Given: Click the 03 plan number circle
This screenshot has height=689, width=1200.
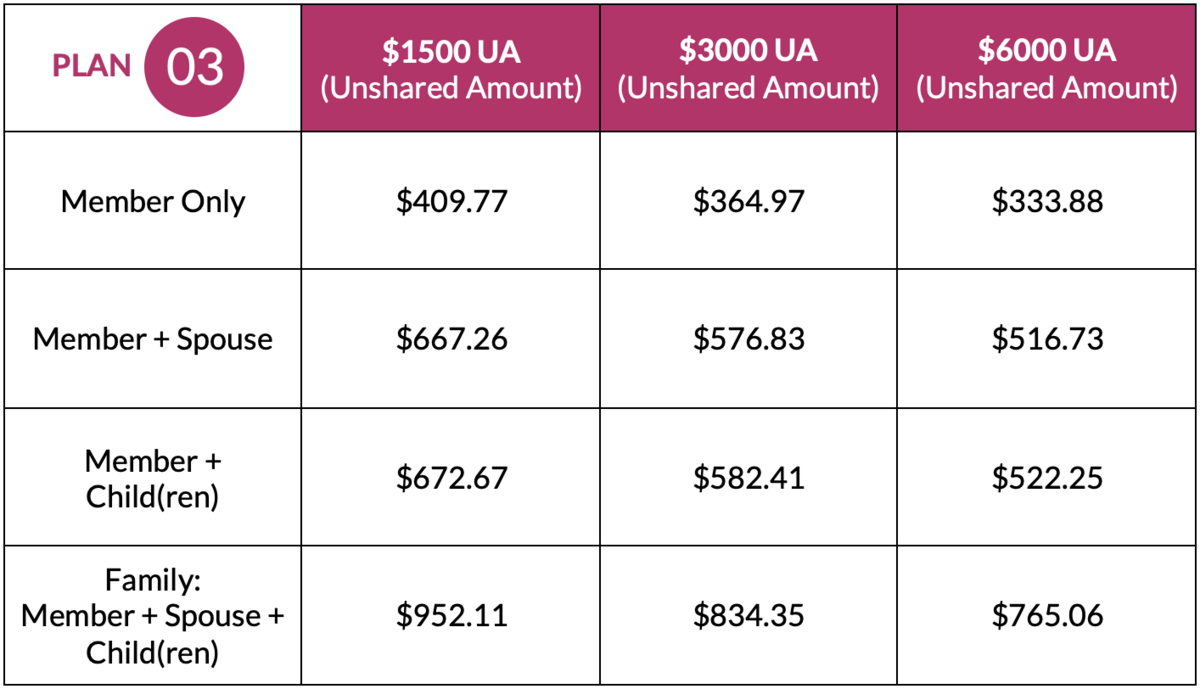Looking at the screenshot, I should (195, 67).
